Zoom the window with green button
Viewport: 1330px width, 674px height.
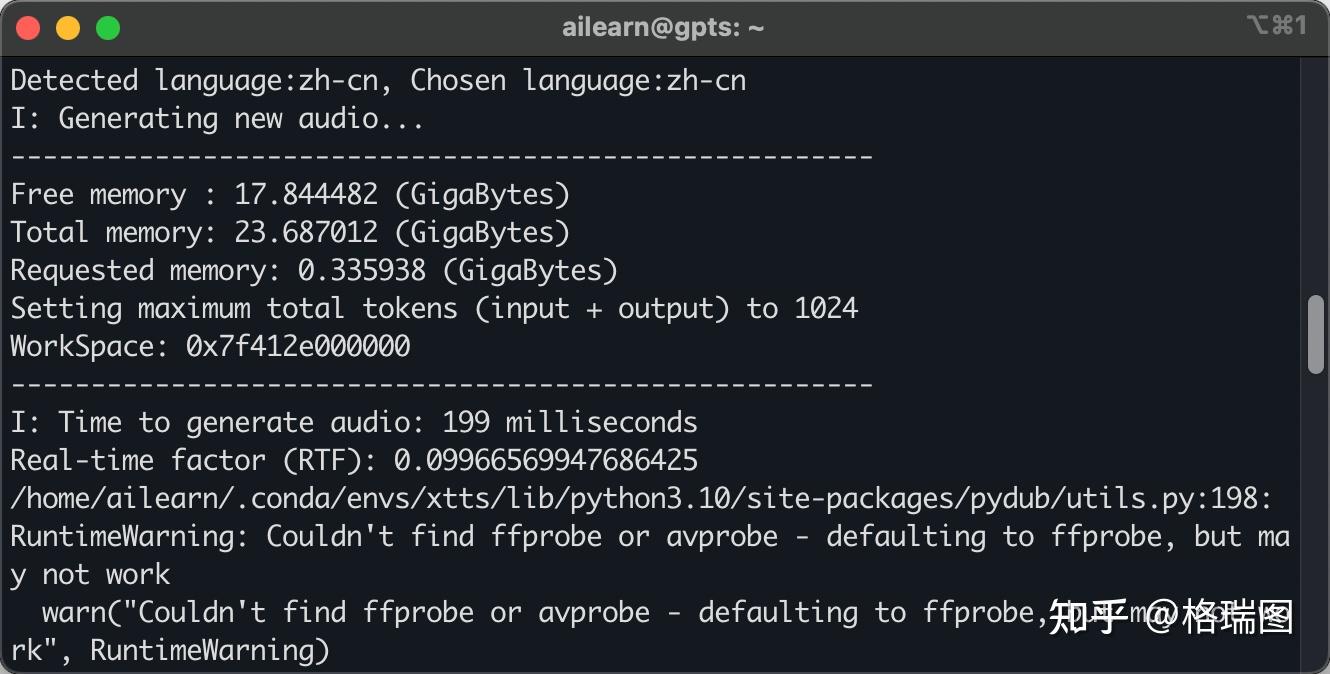[x=108, y=28]
